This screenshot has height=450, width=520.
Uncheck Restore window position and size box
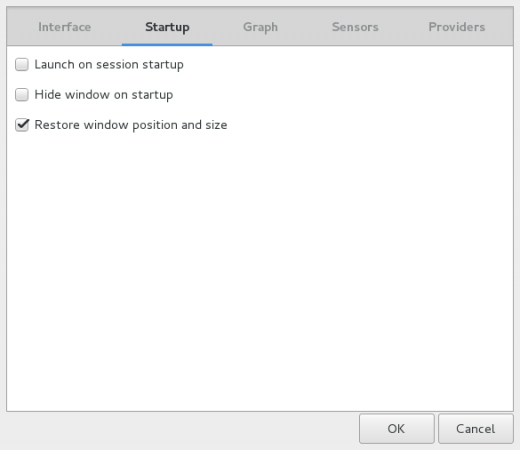pyautogui.click(x=22, y=125)
